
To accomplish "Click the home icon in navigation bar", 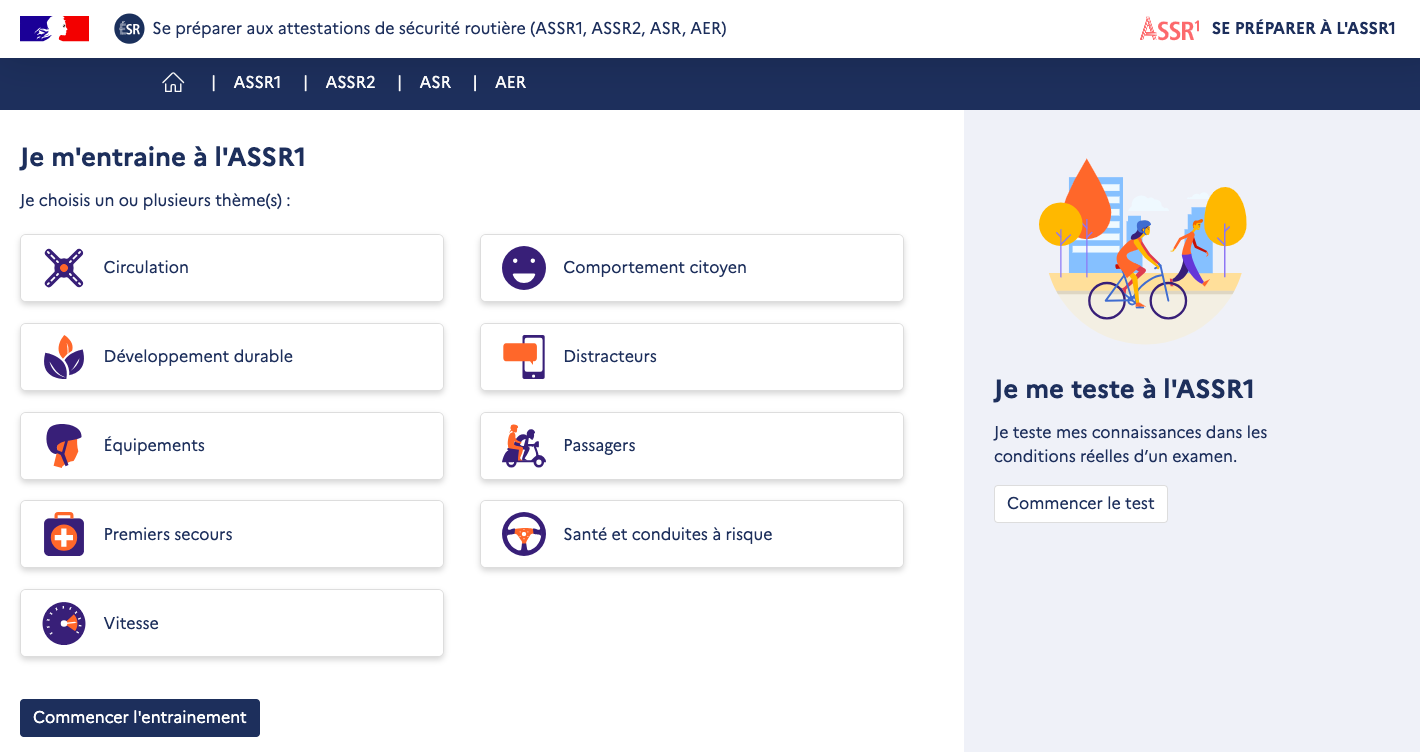I will (x=173, y=83).
